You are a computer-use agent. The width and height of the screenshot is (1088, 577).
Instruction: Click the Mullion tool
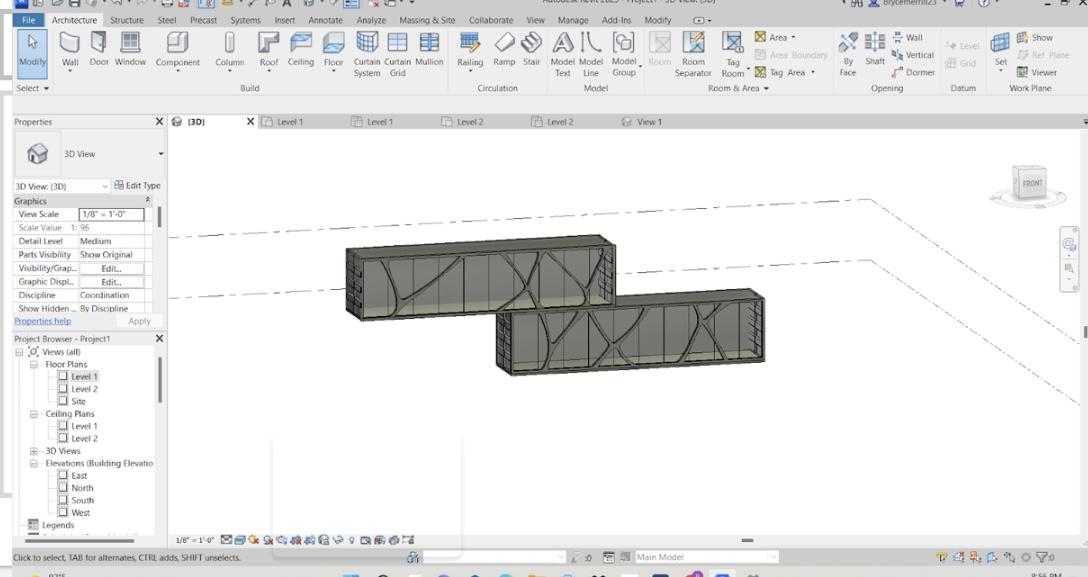pos(430,49)
